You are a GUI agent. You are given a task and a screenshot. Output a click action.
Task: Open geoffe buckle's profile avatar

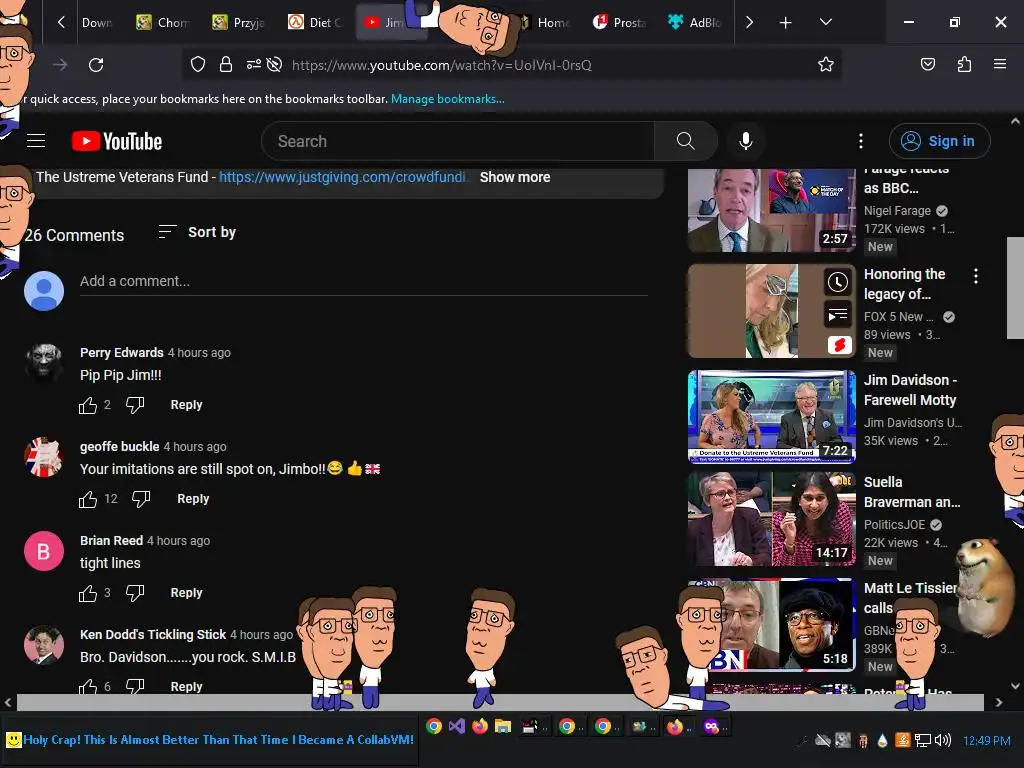point(44,456)
